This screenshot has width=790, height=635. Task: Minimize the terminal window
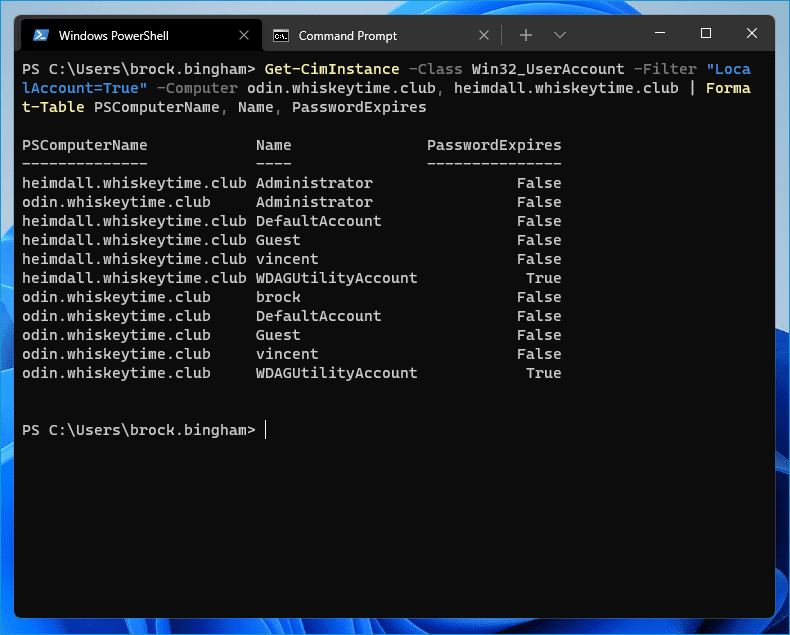pos(660,33)
